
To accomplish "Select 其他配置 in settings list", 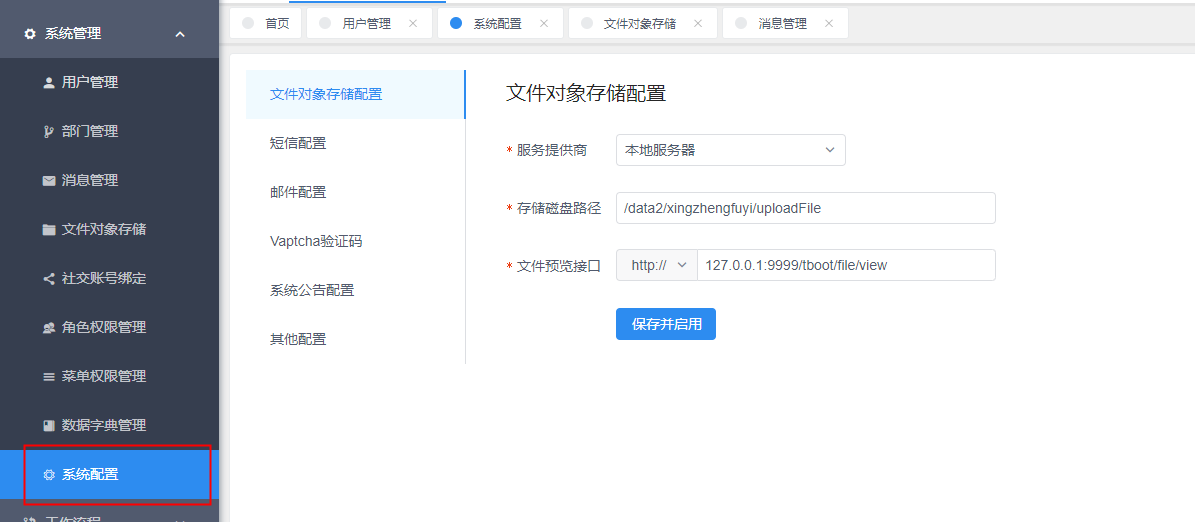I will 355,339.
